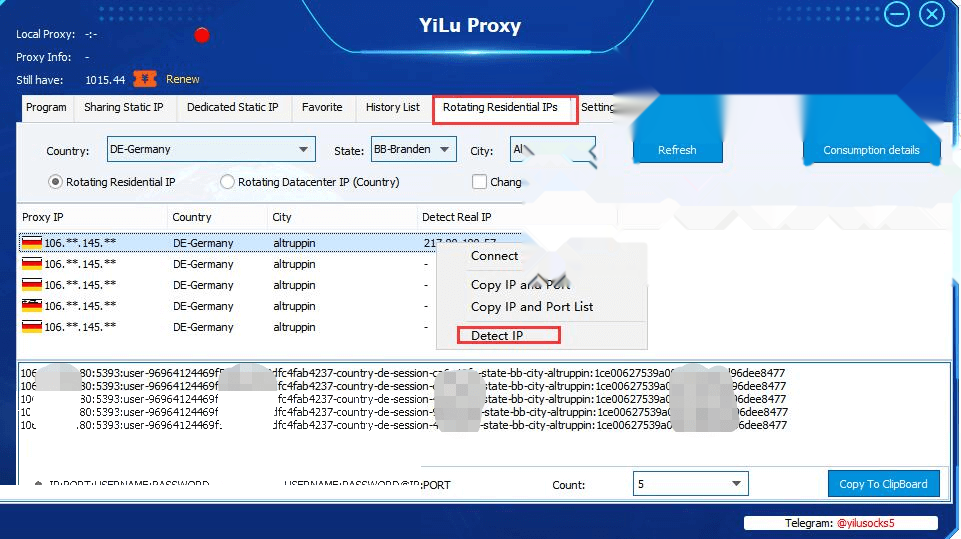Open Consumption details
This screenshot has width=961, height=539.
click(871, 150)
